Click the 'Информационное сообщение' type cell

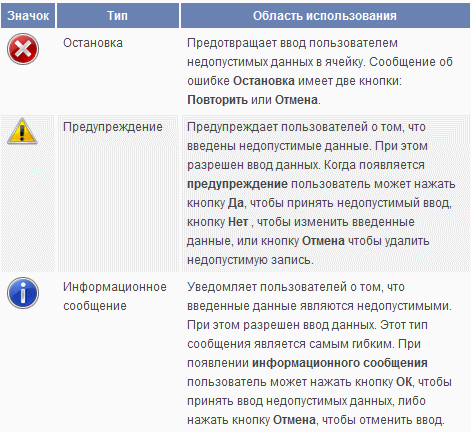pos(115,296)
